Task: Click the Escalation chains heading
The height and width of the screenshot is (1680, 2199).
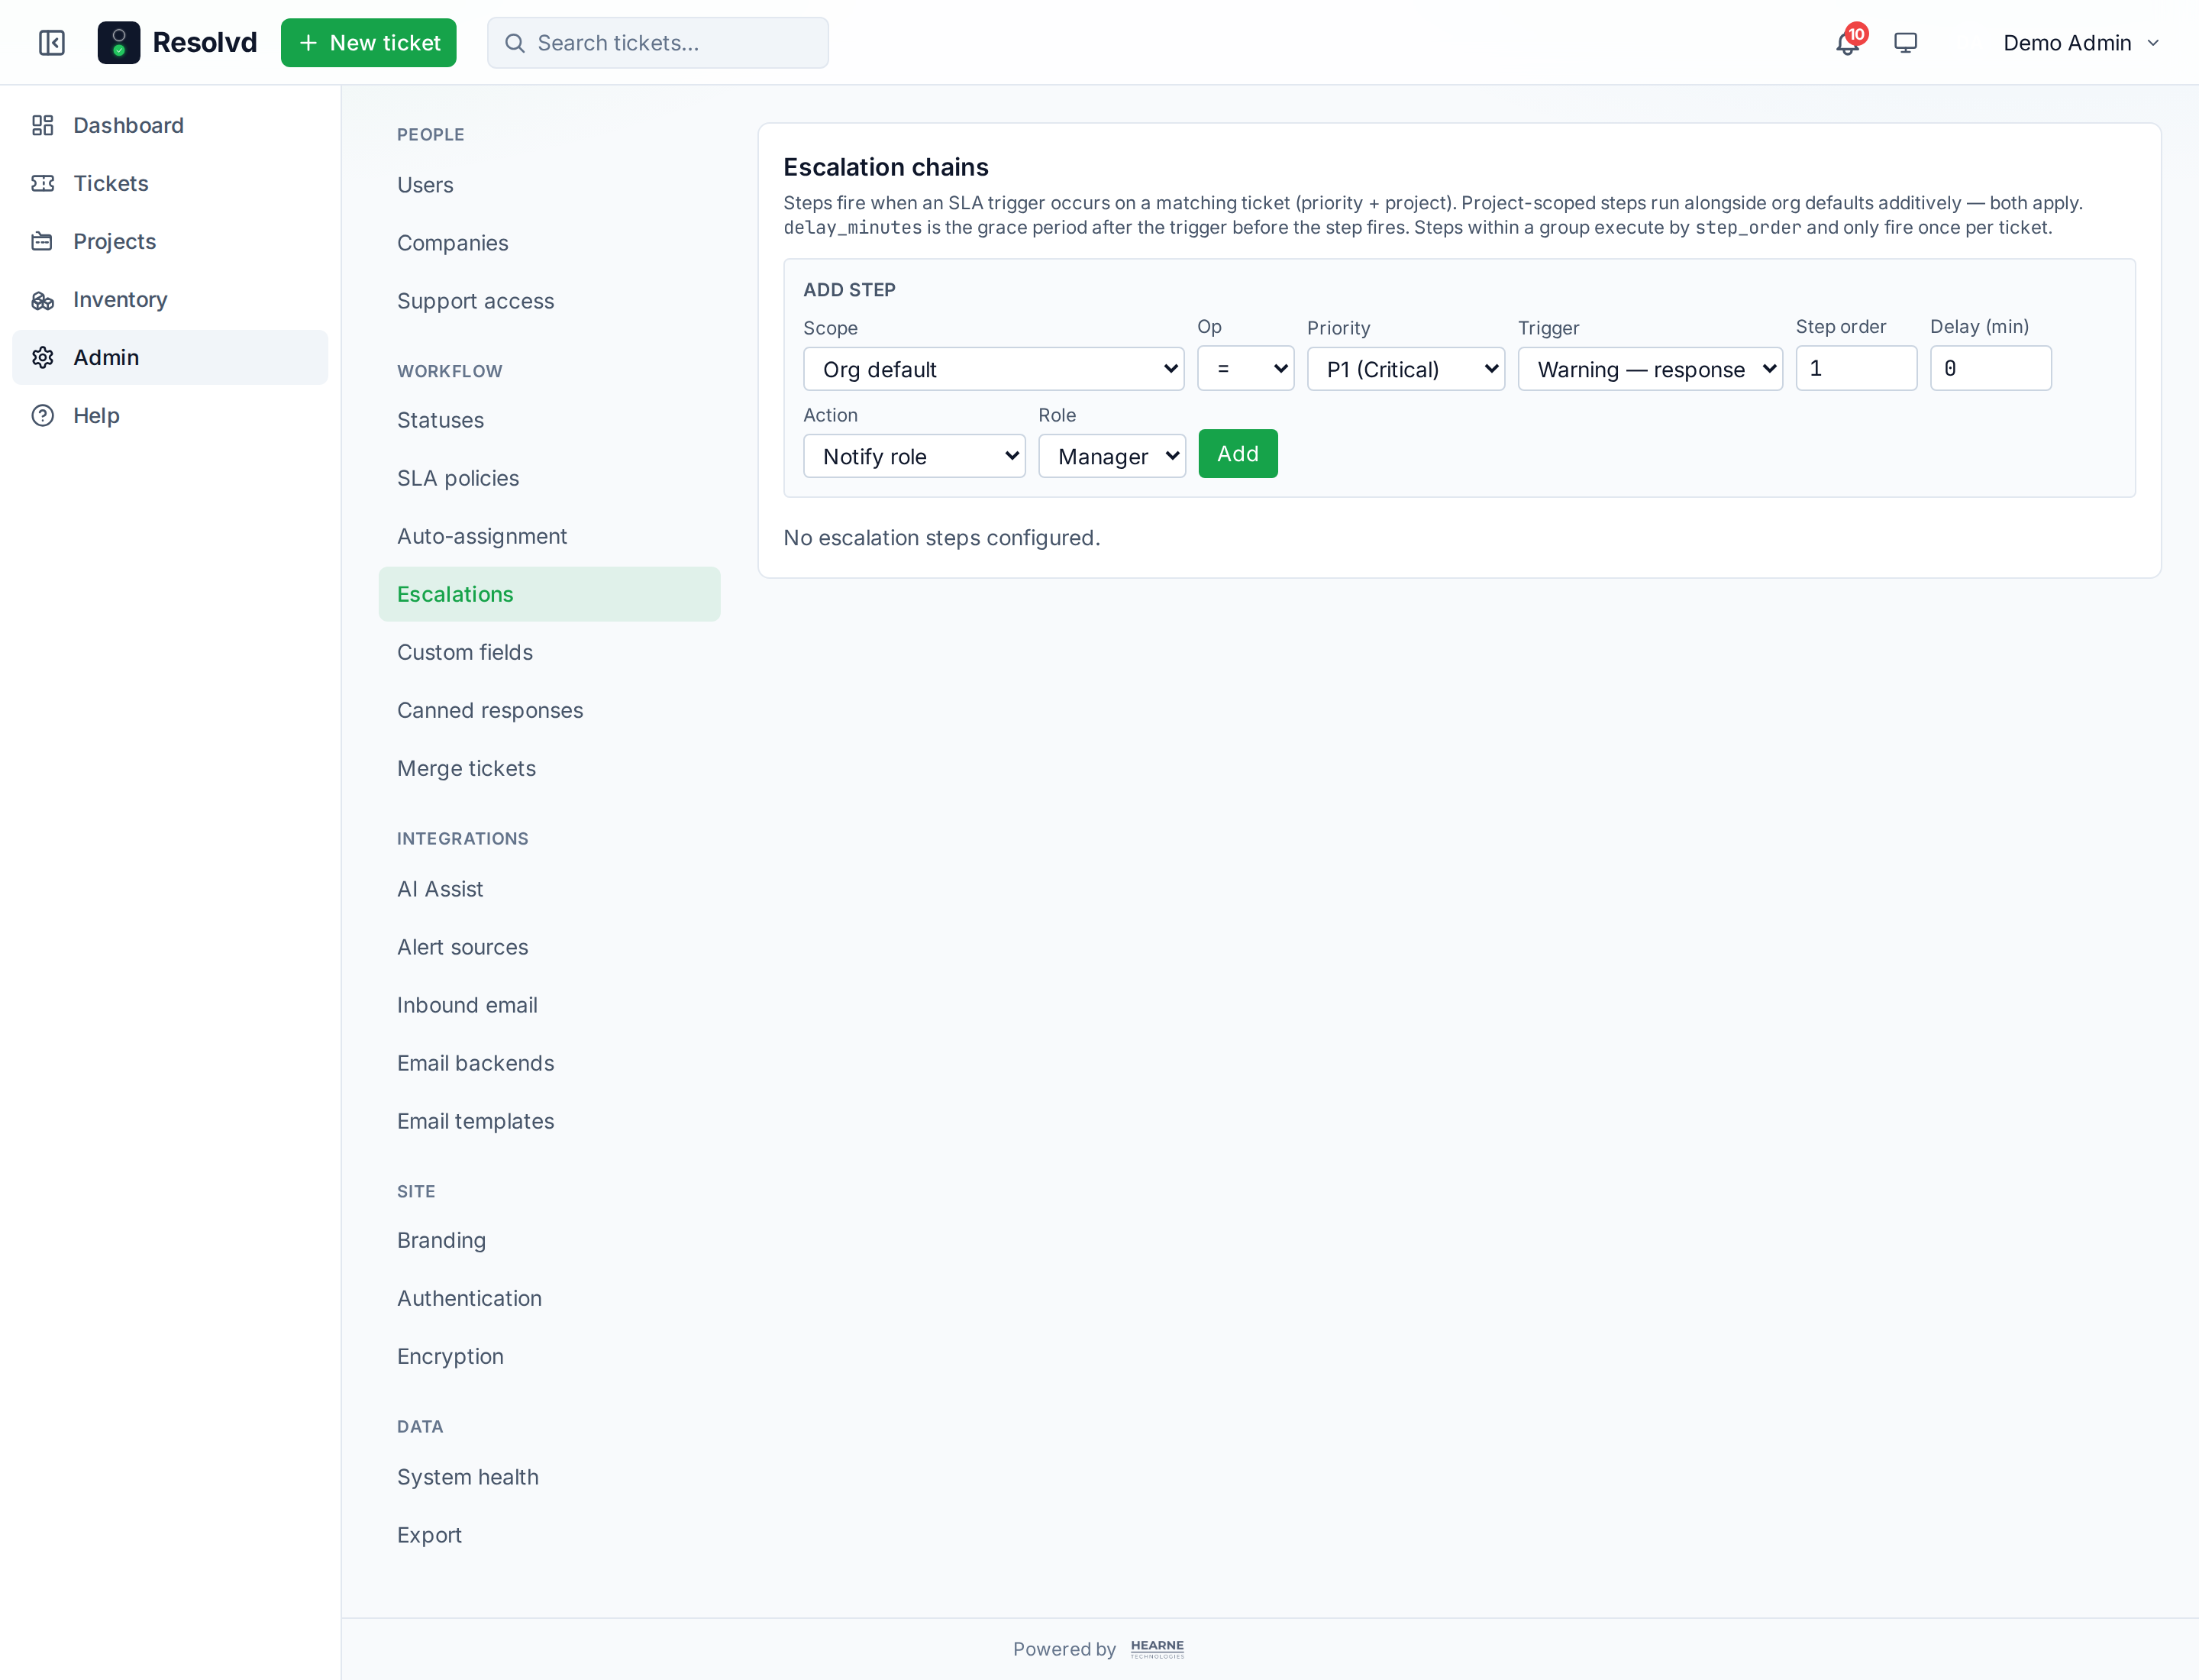Action: click(x=886, y=167)
